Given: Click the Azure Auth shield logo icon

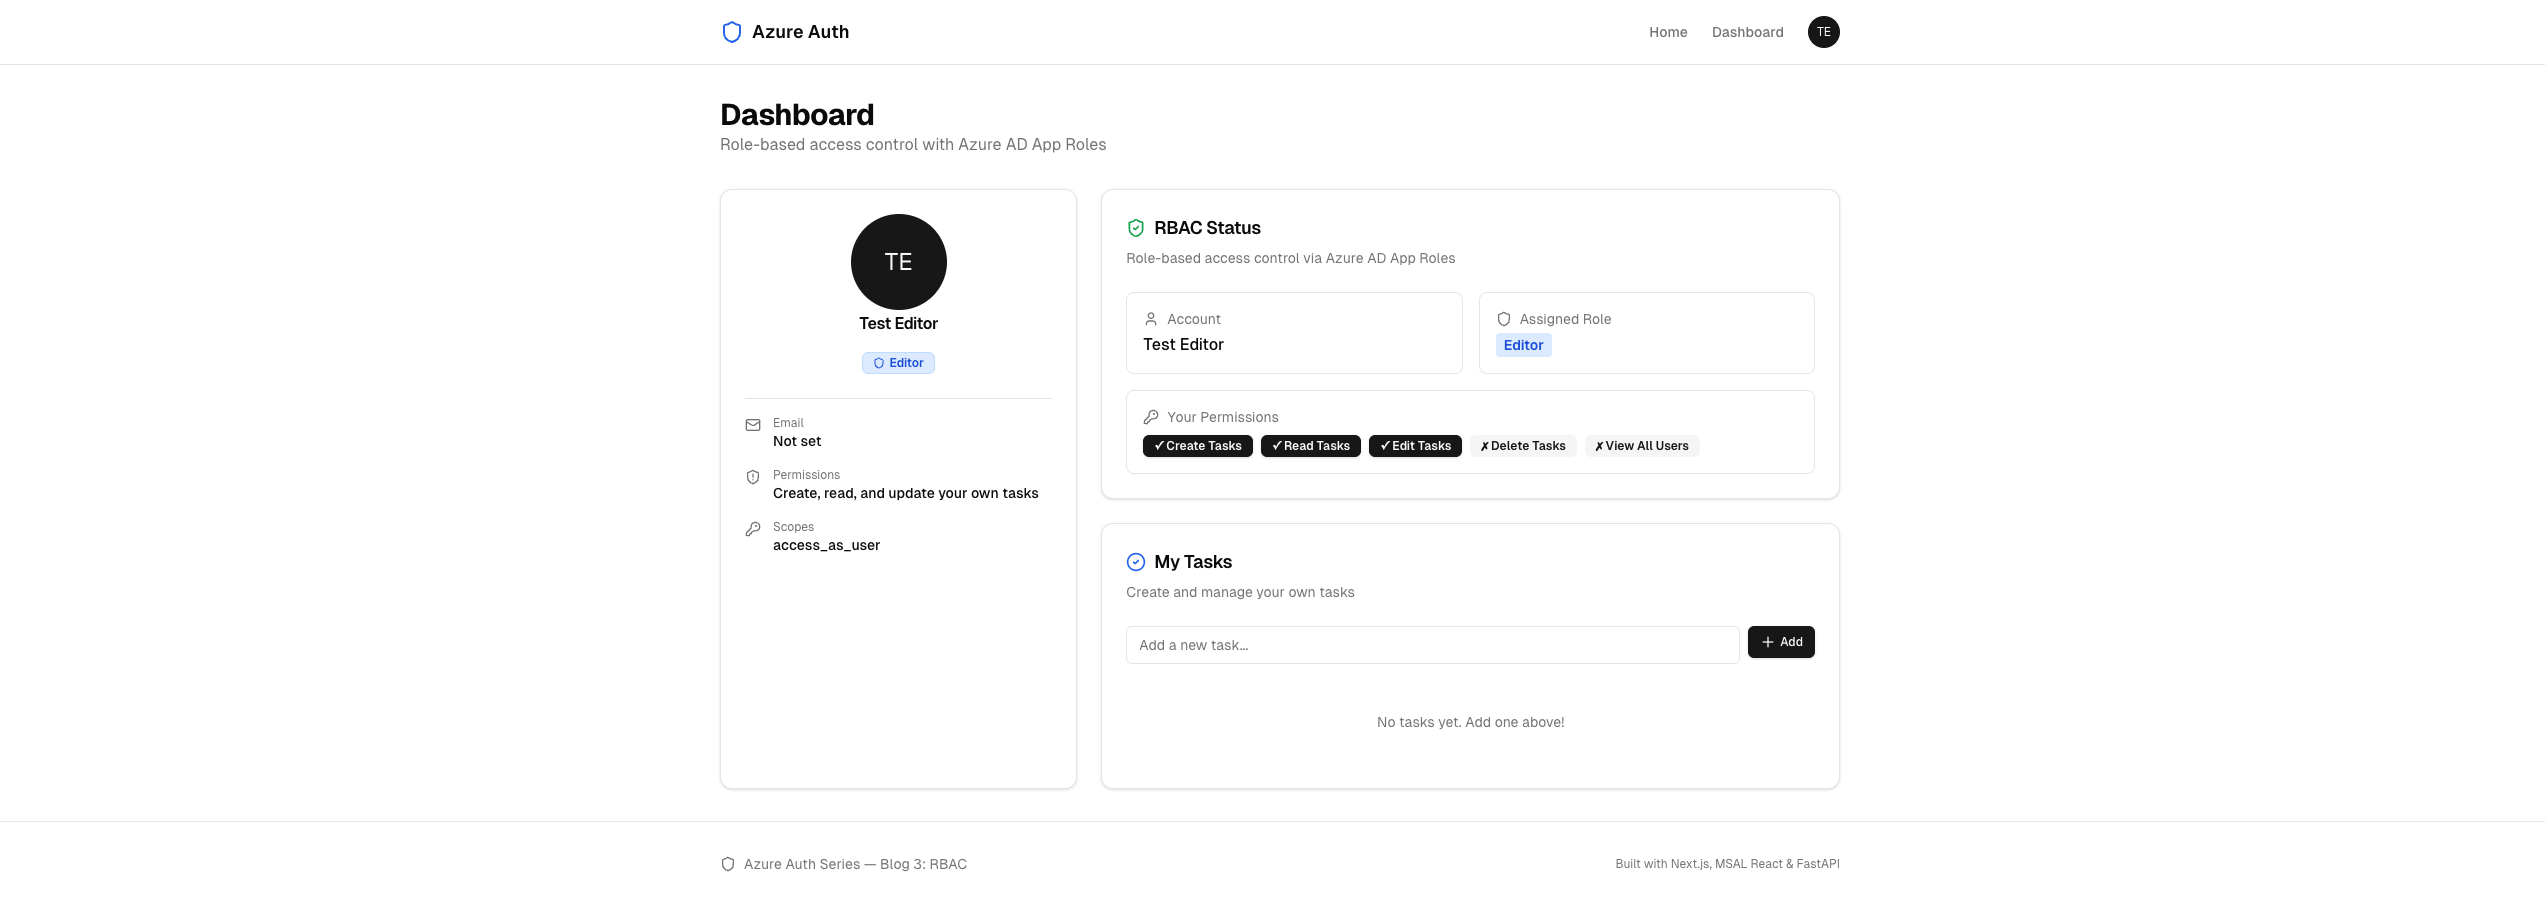Looking at the screenshot, I should pyautogui.click(x=732, y=32).
